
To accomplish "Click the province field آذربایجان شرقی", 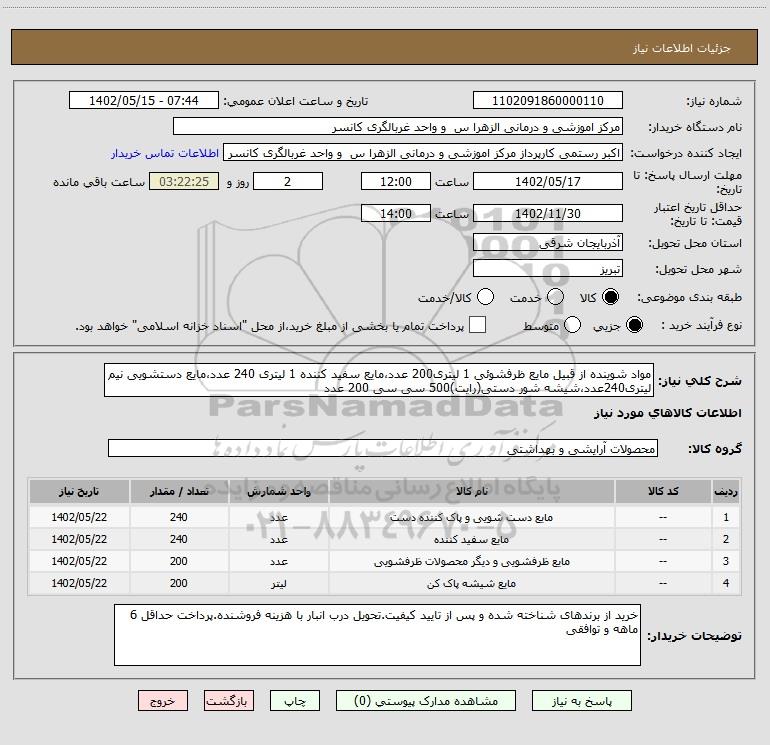I will pos(548,242).
